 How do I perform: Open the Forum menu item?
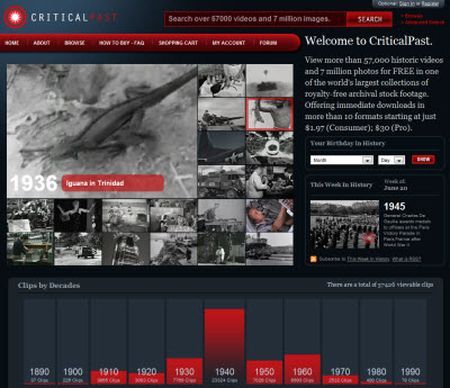(268, 43)
